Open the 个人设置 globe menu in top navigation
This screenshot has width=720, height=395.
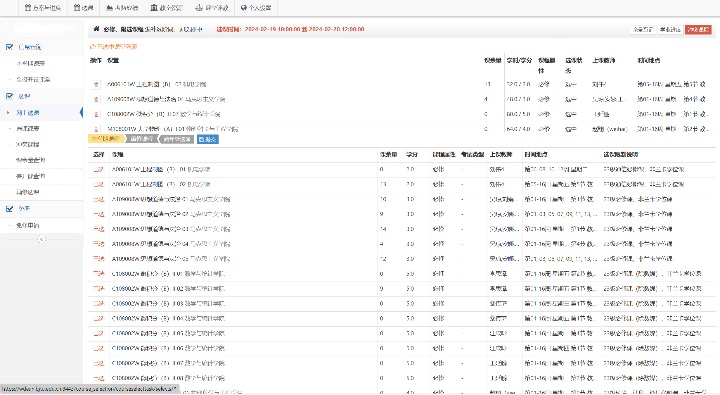point(256,8)
